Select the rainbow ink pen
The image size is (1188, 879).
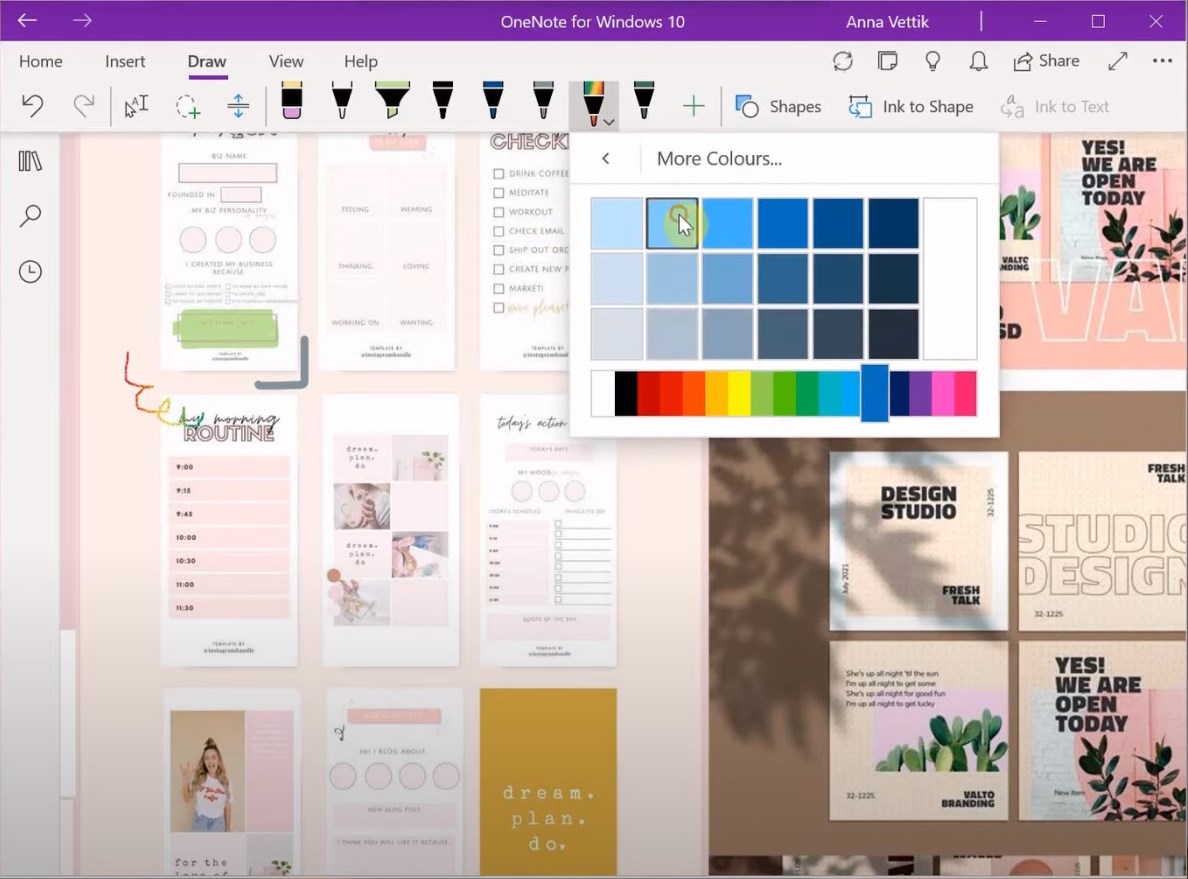[592, 104]
